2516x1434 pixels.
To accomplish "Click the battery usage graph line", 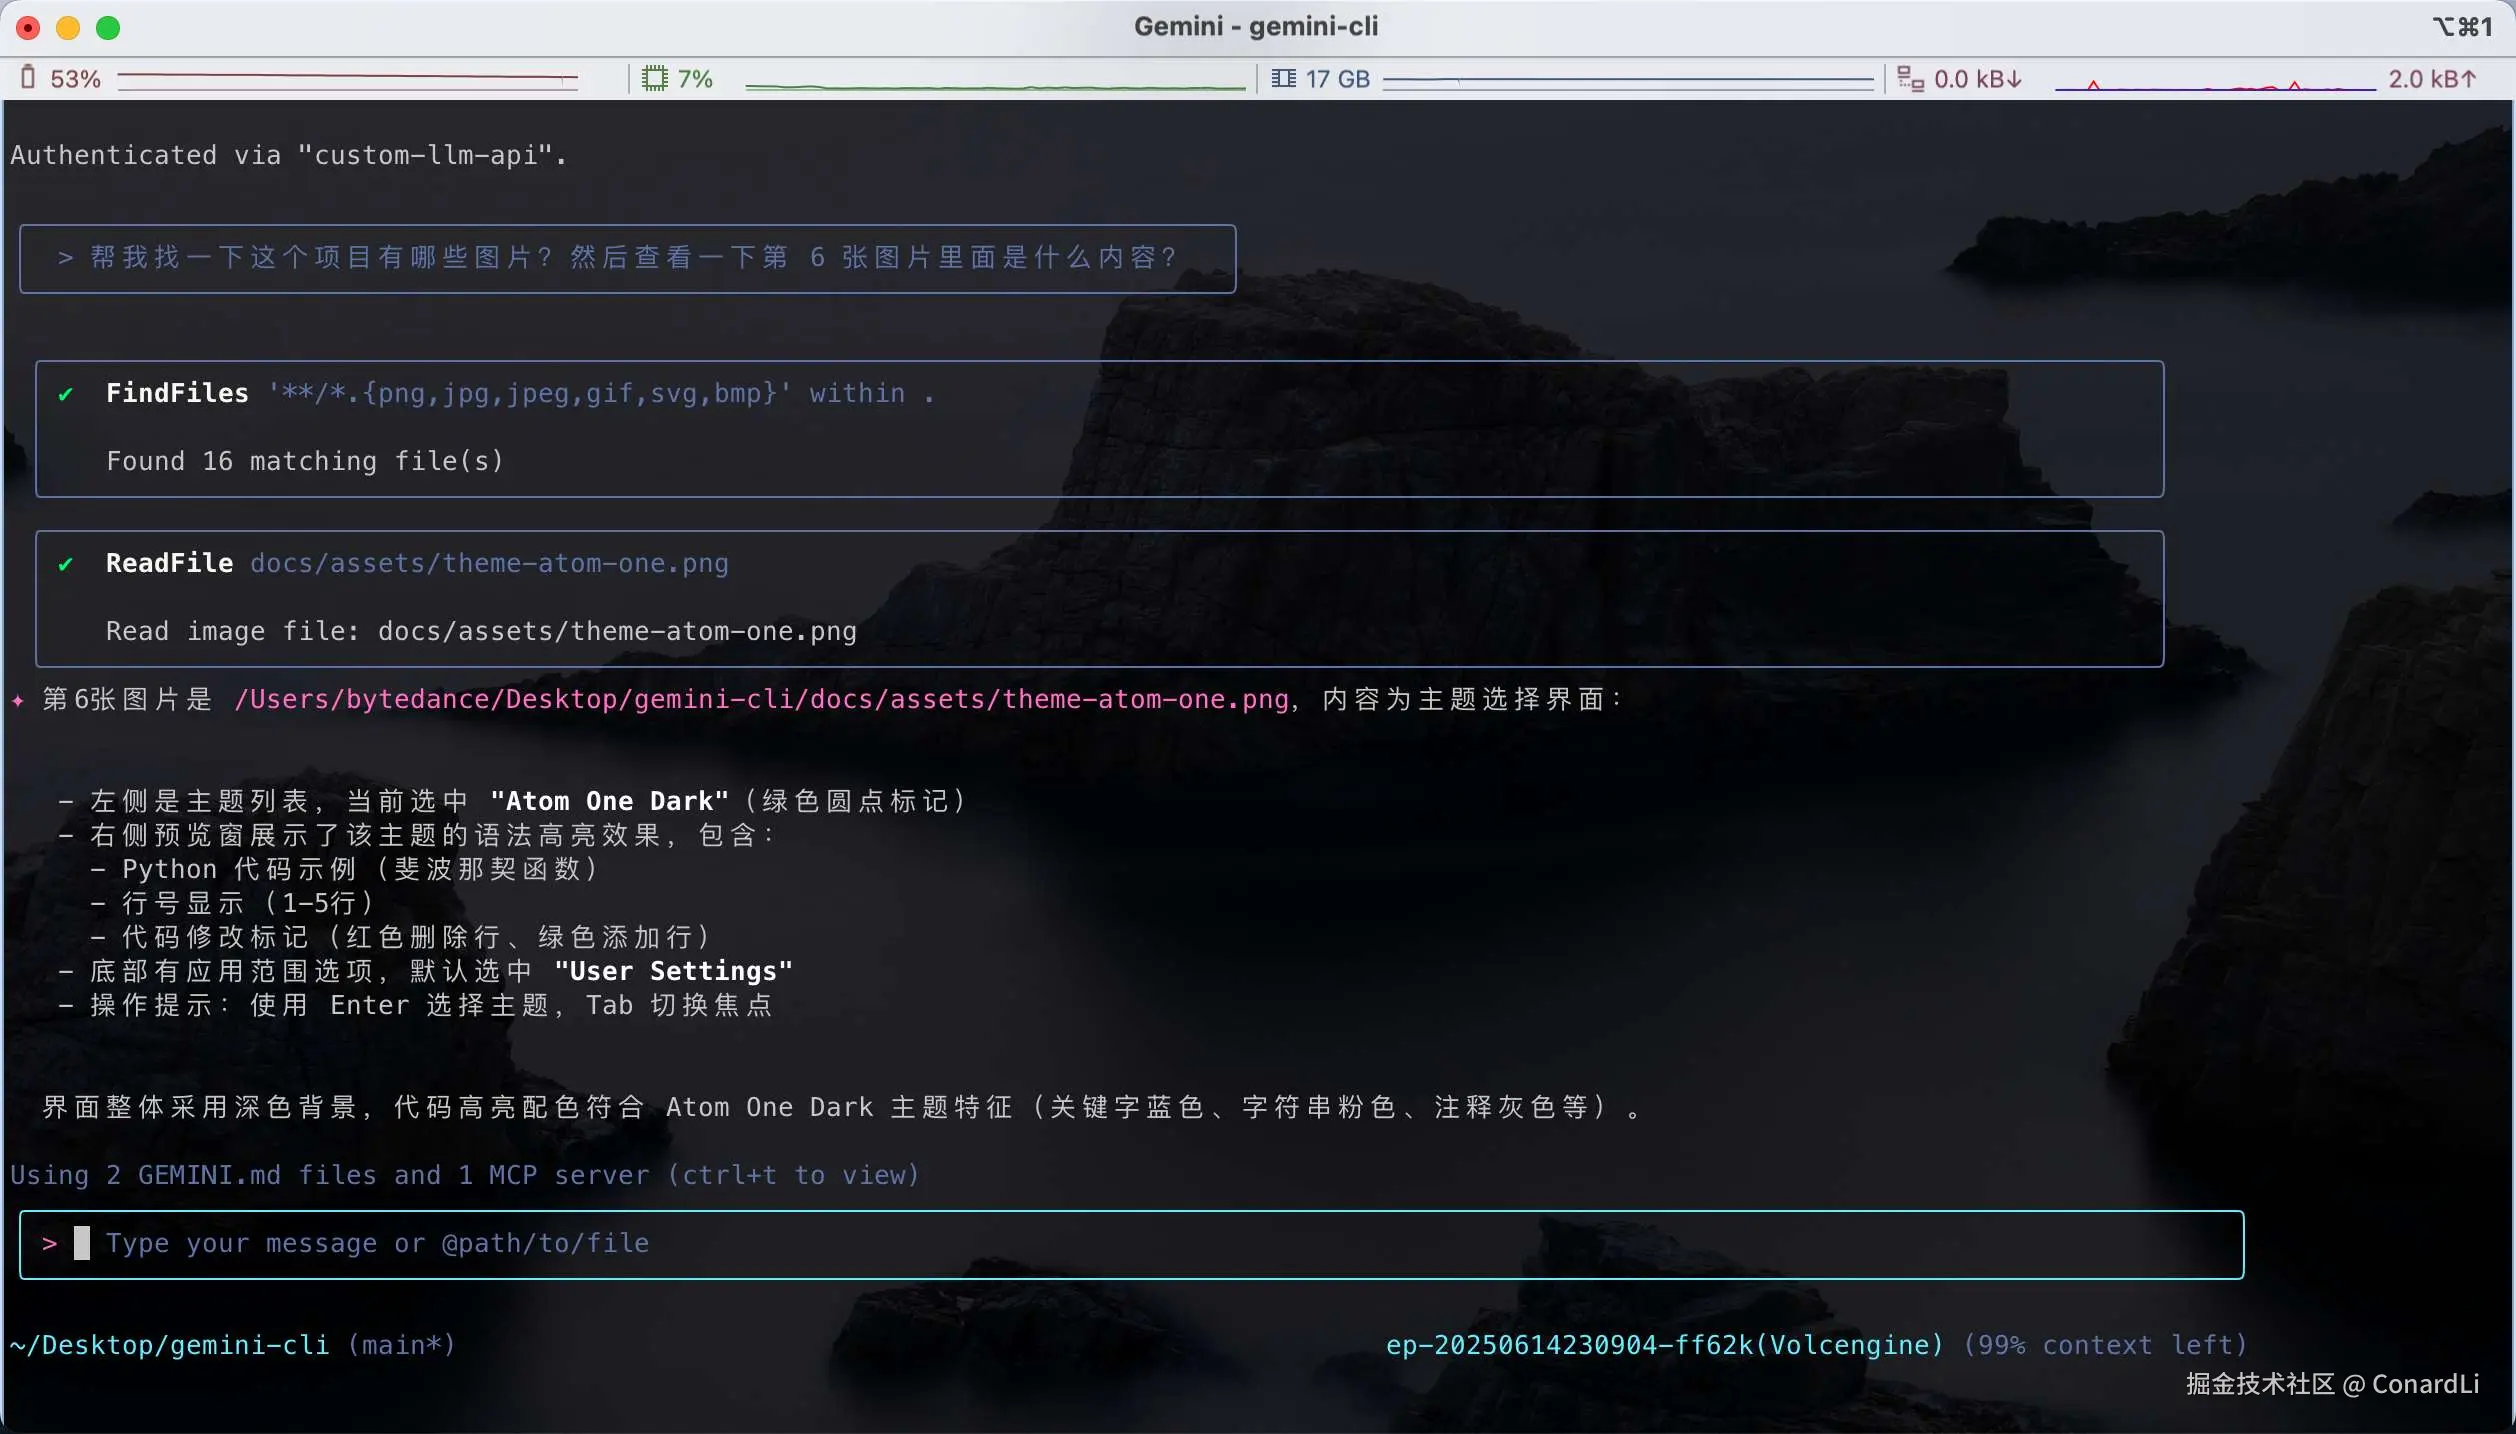I will coord(347,78).
